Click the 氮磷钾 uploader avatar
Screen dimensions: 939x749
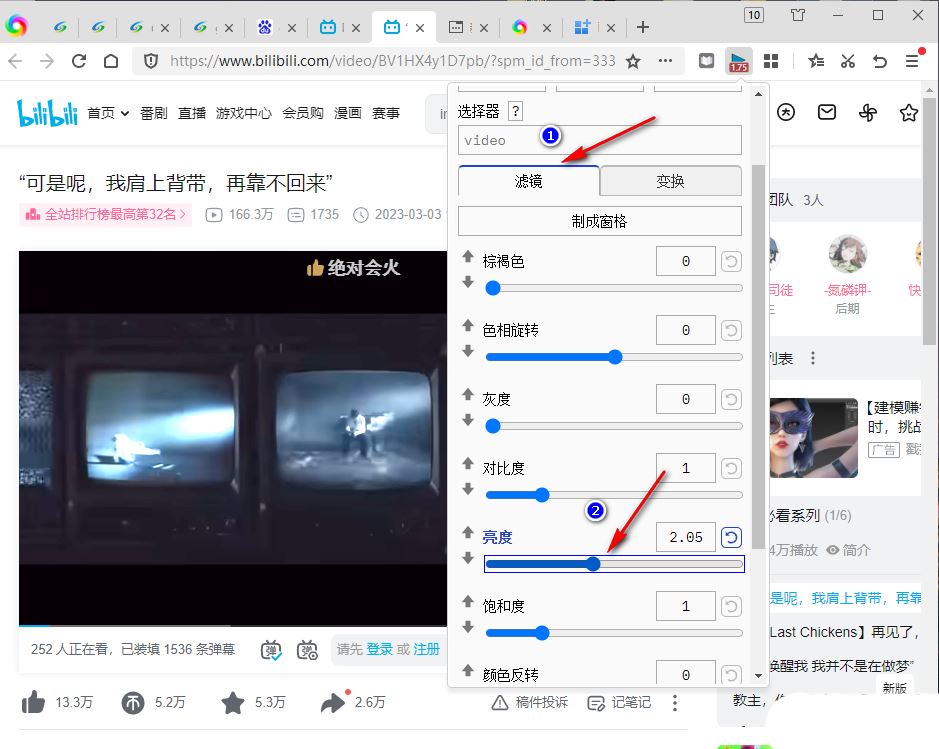[847, 254]
